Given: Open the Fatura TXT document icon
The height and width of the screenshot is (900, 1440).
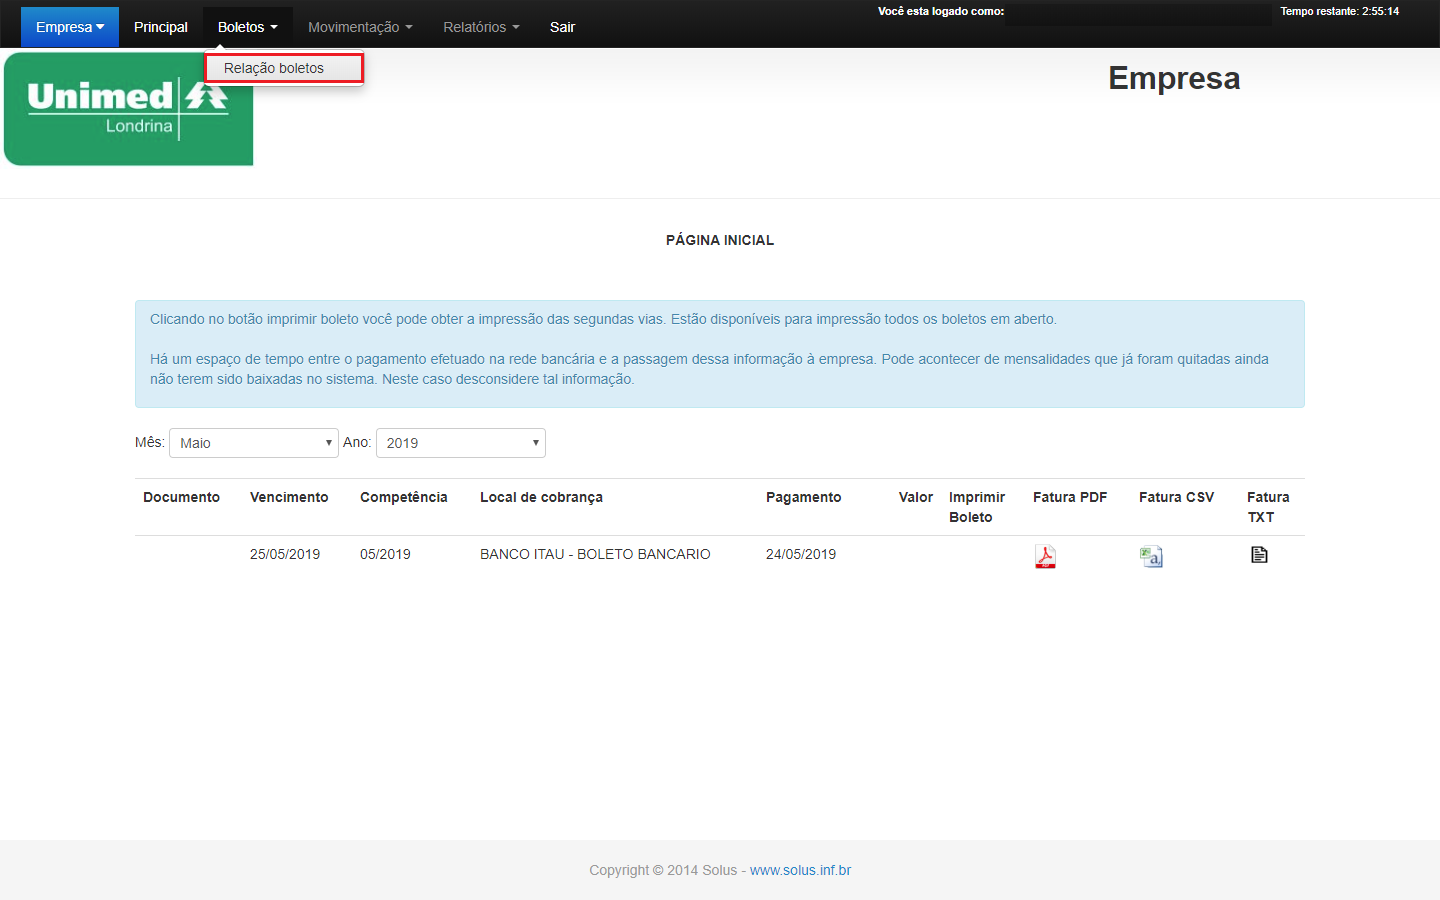Looking at the screenshot, I should coord(1259,555).
